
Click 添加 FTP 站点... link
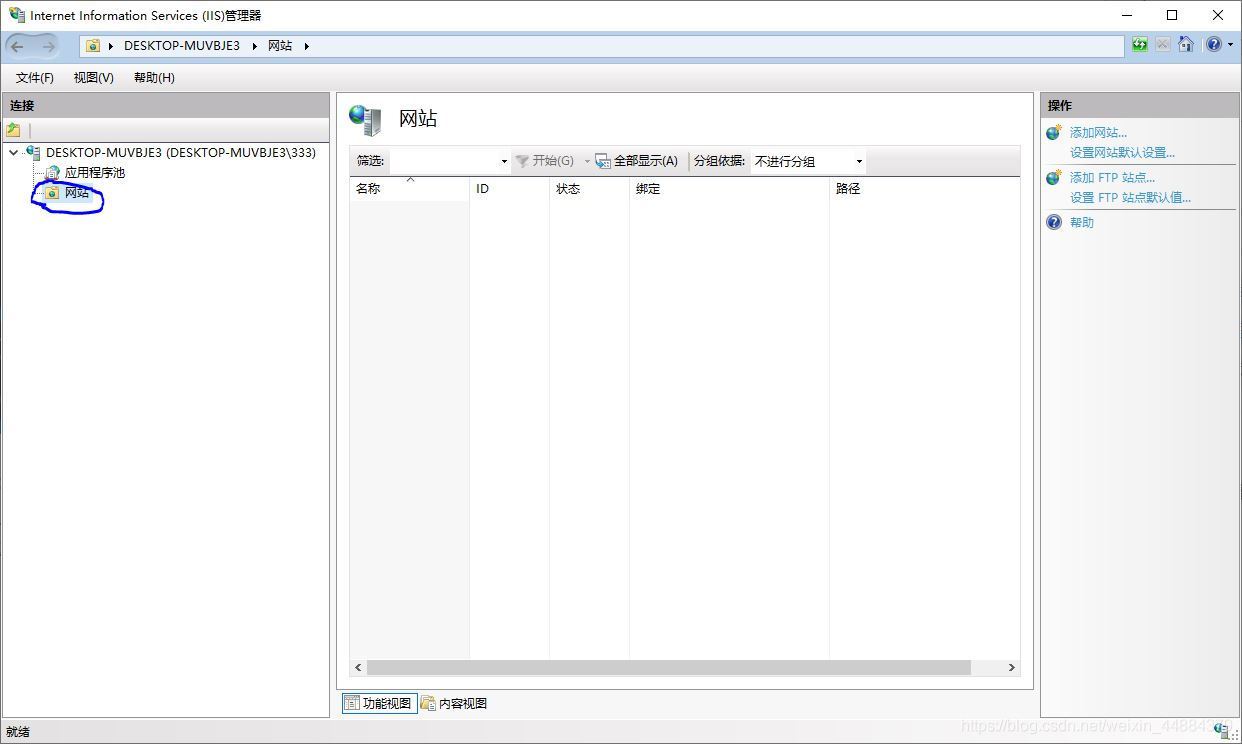1112,177
